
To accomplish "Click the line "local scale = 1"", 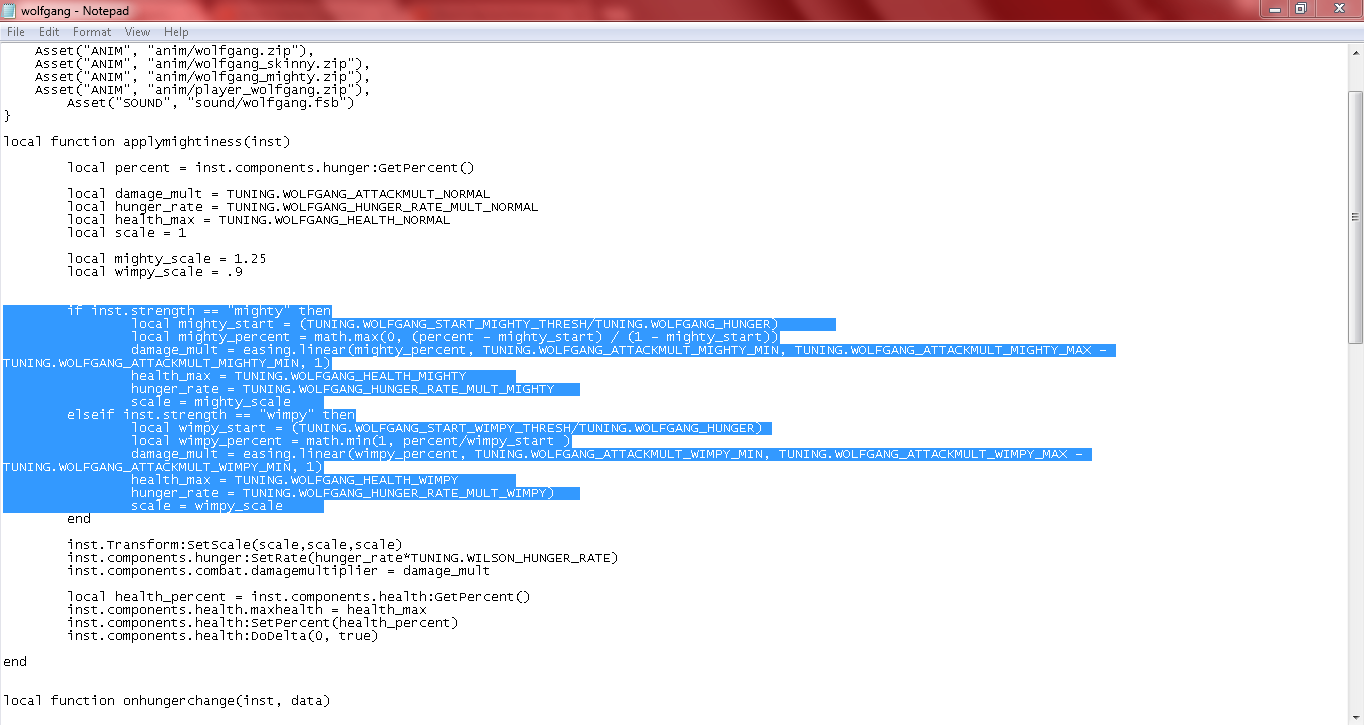I will coord(127,232).
